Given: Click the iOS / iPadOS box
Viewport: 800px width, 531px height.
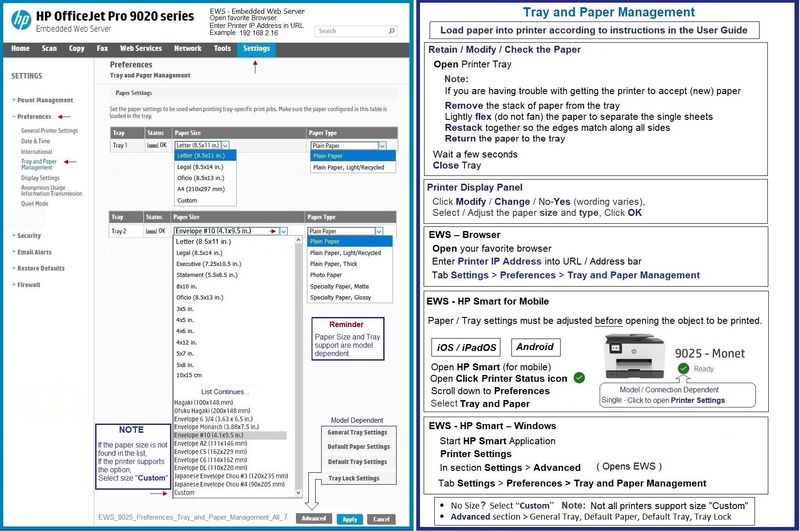Looking at the screenshot, I should 465,347.
